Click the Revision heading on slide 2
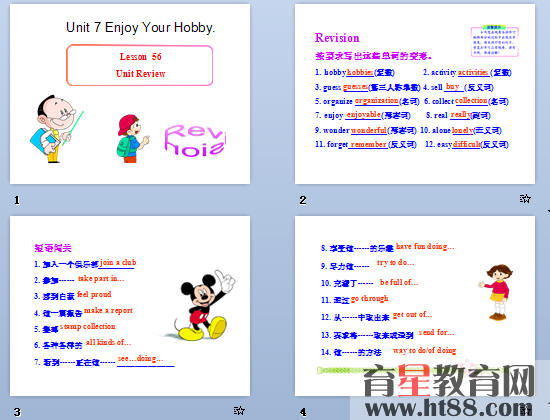Screen dimensions: 550x420 (x=337, y=38)
